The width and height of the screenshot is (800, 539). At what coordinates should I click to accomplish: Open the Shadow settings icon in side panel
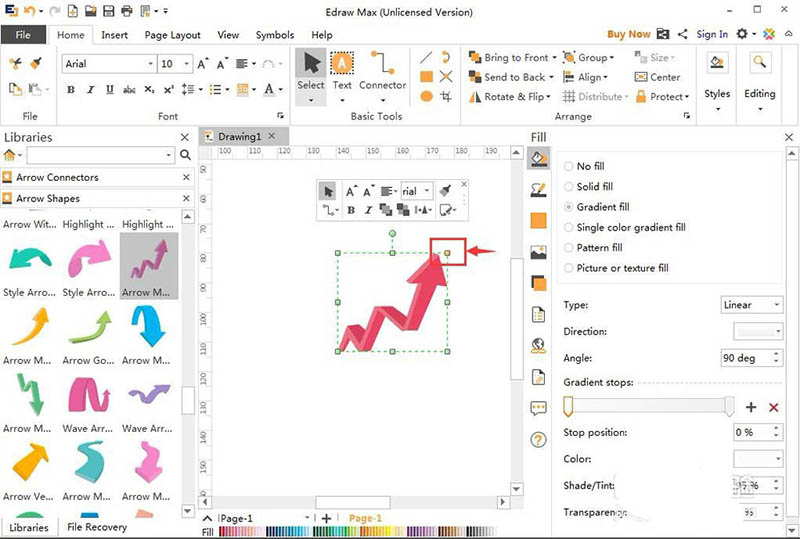point(538,283)
